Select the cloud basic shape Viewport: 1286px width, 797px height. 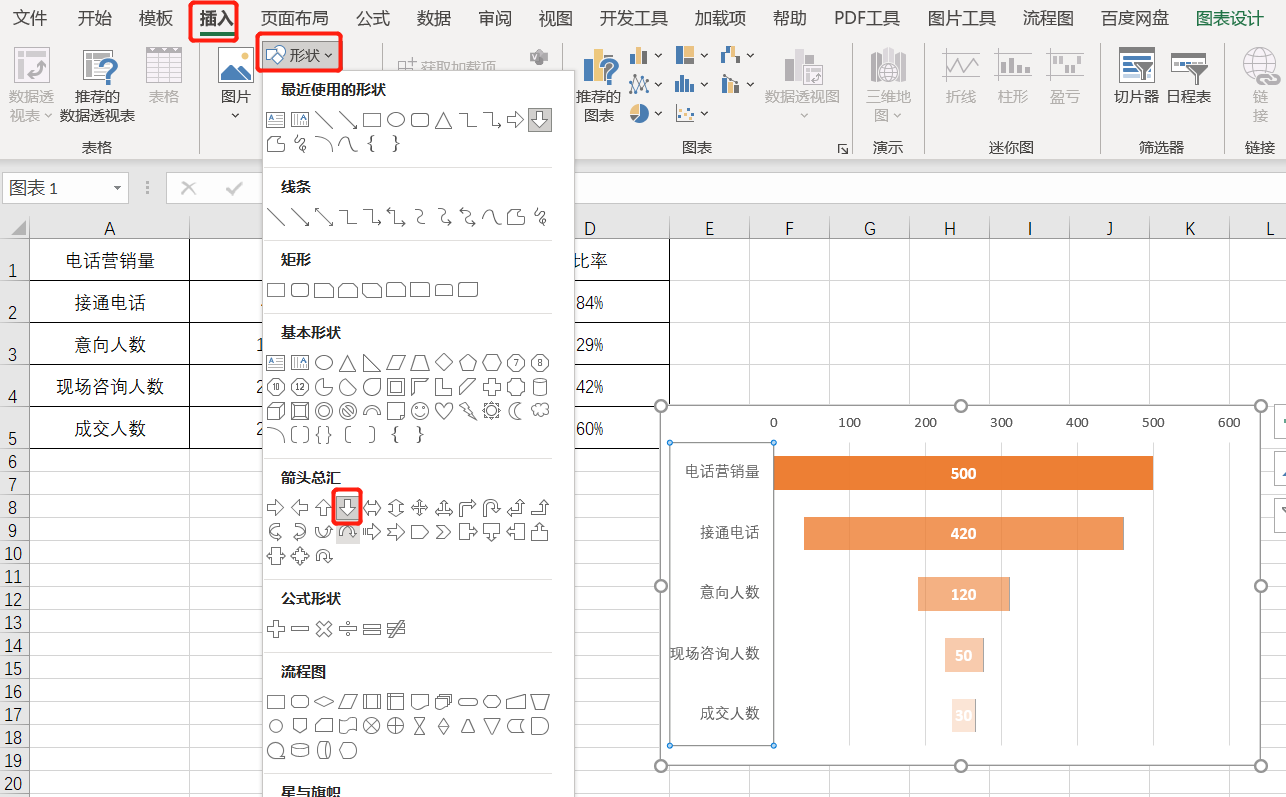coord(540,410)
